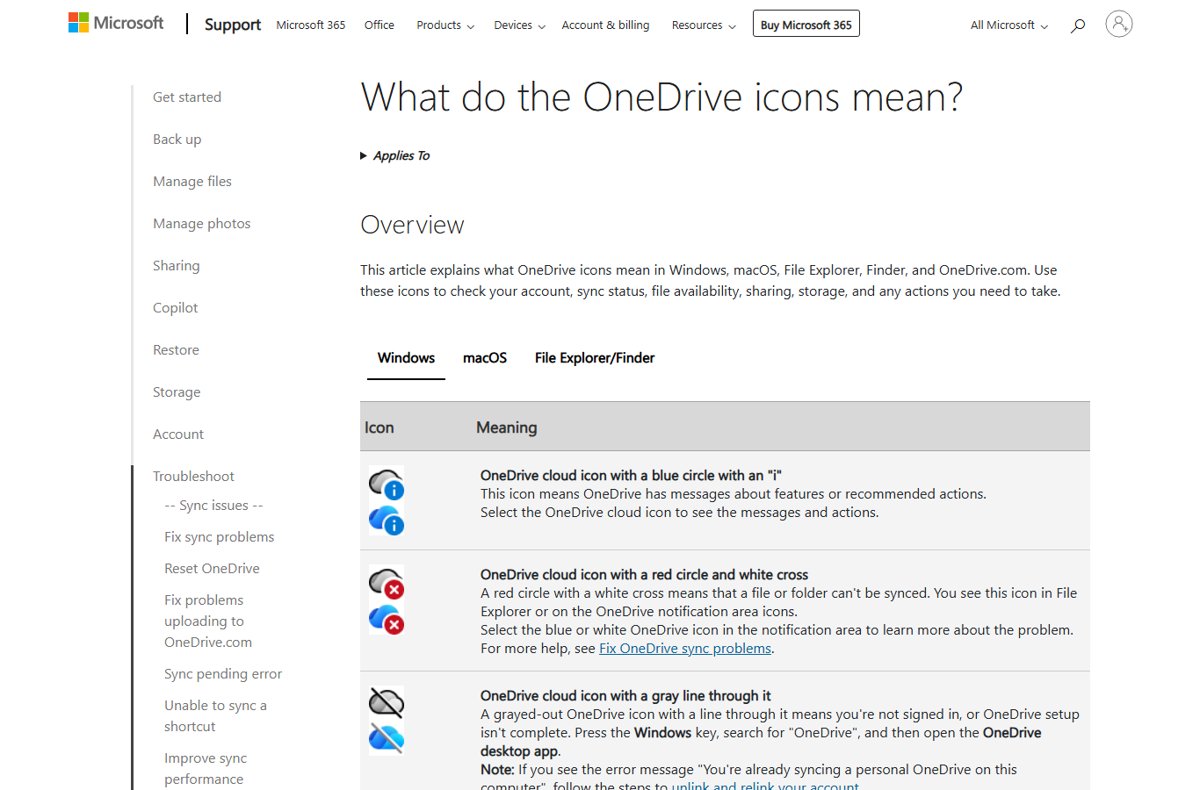Click the gray line through it row title

coord(626,696)
